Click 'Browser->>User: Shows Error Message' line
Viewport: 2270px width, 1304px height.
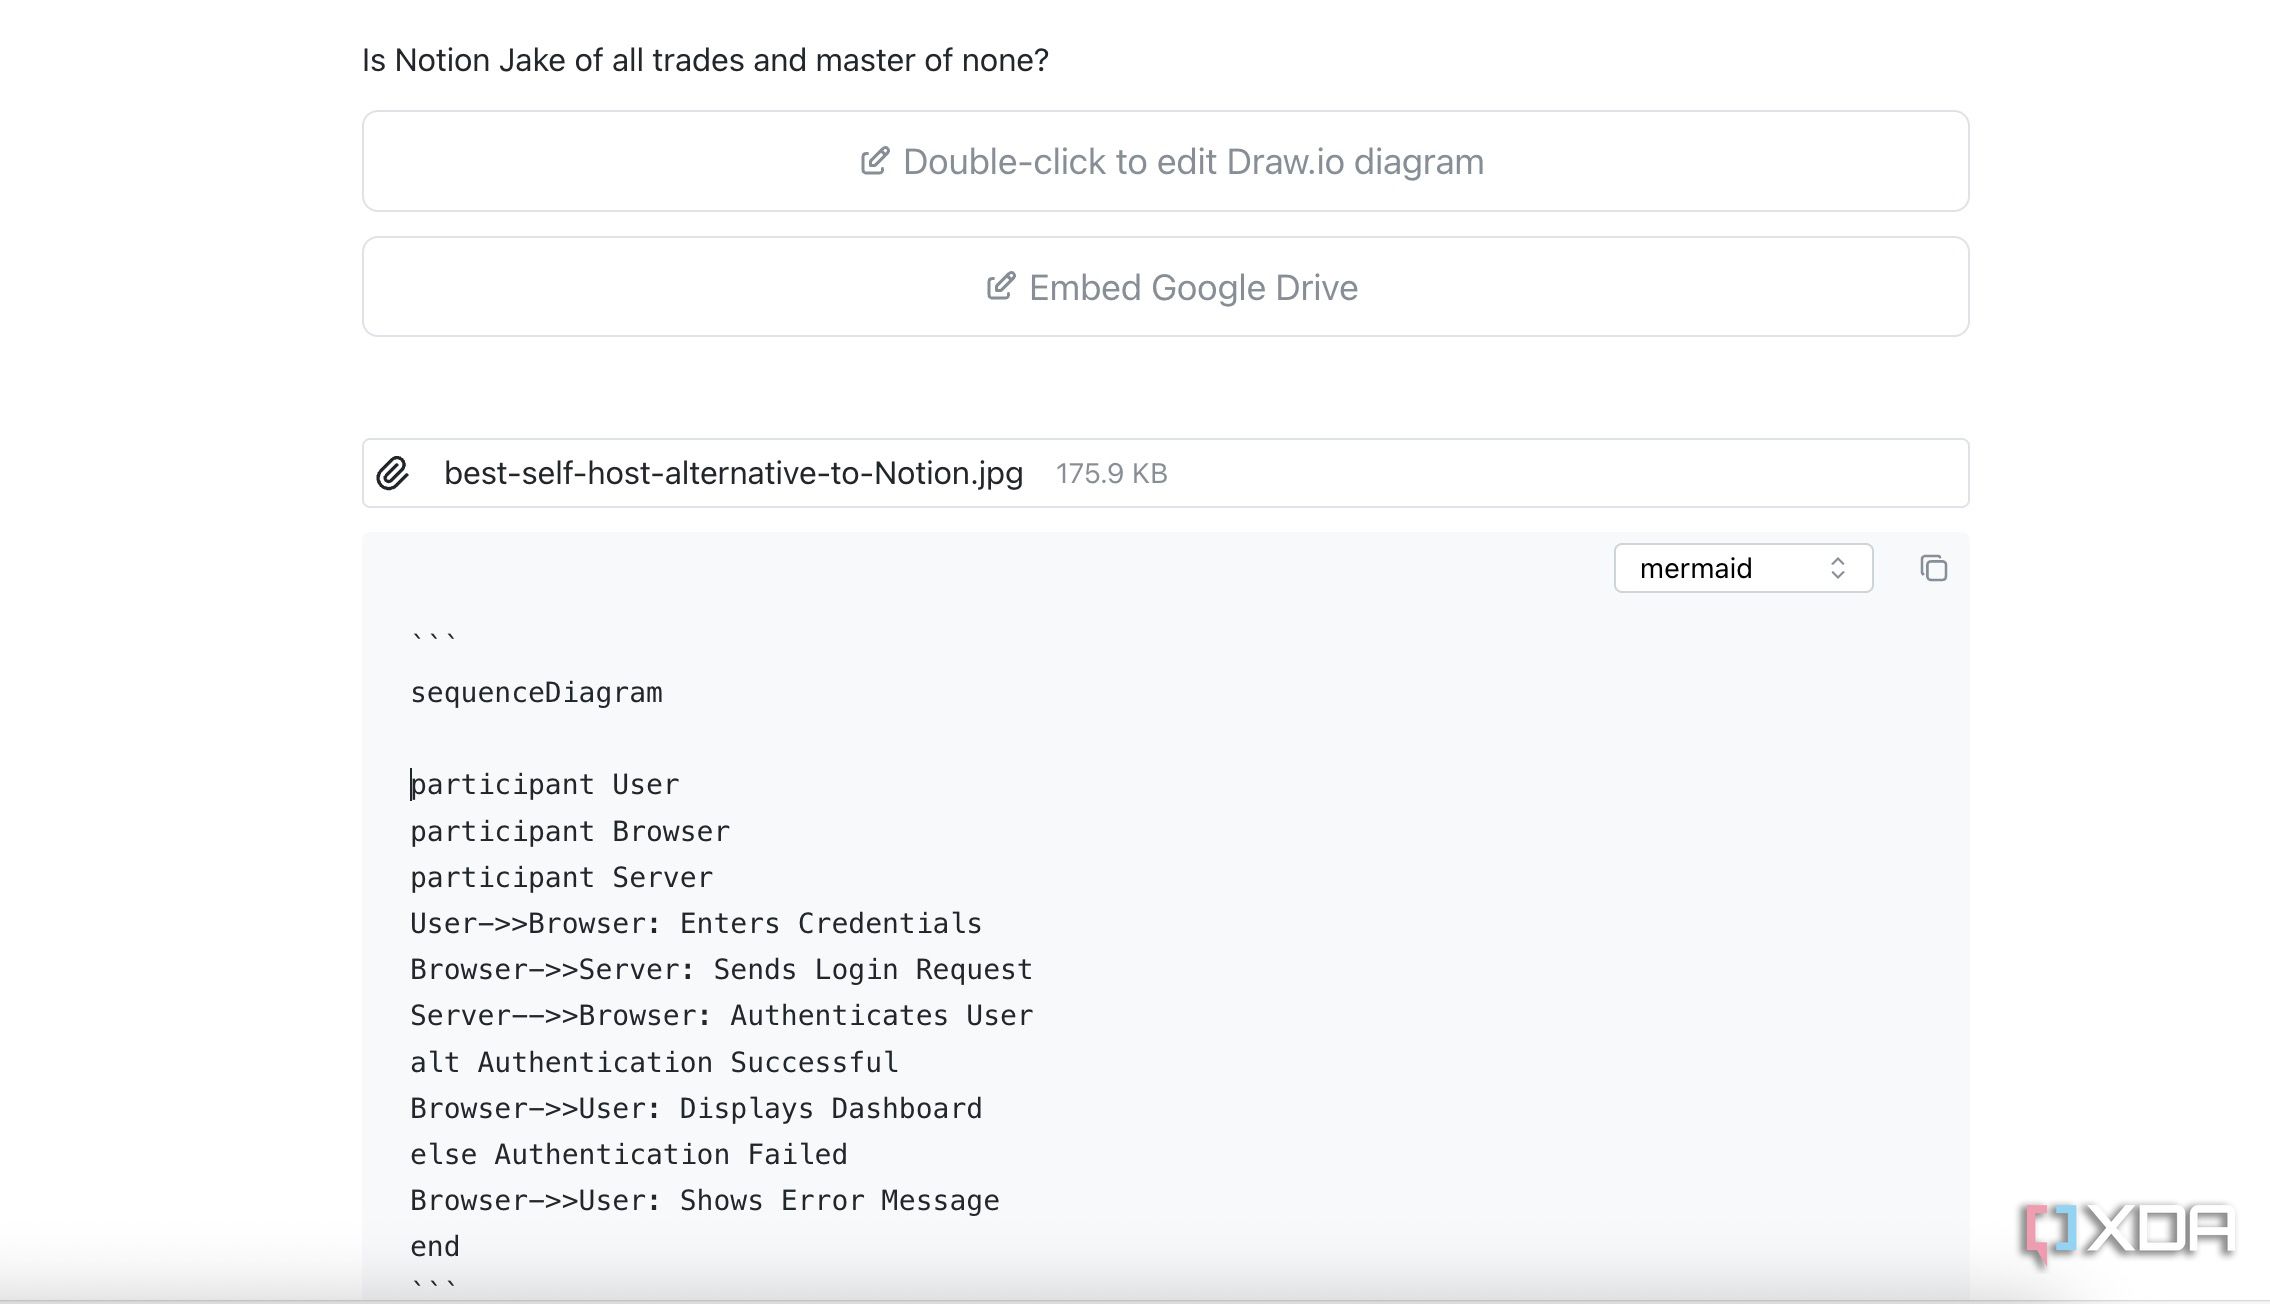(x=705, y=1200)
